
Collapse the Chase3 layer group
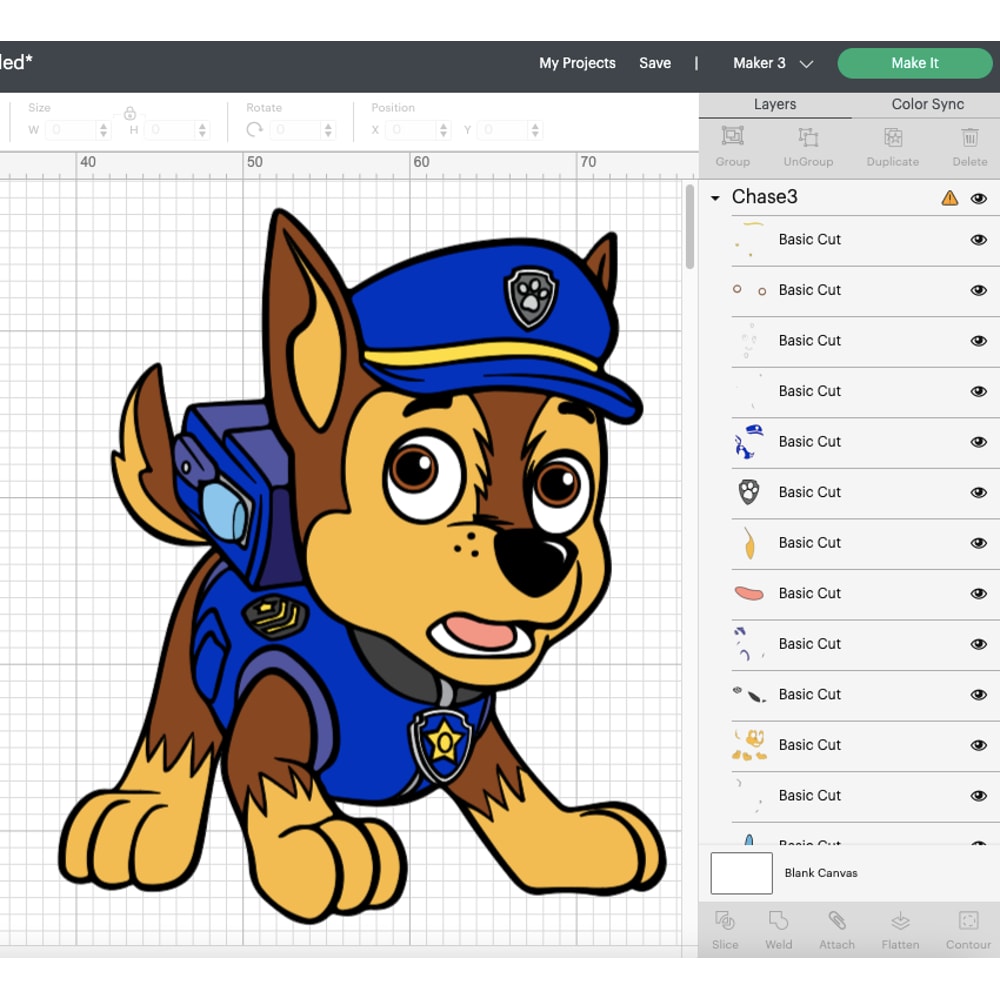[x=714, y=198]
